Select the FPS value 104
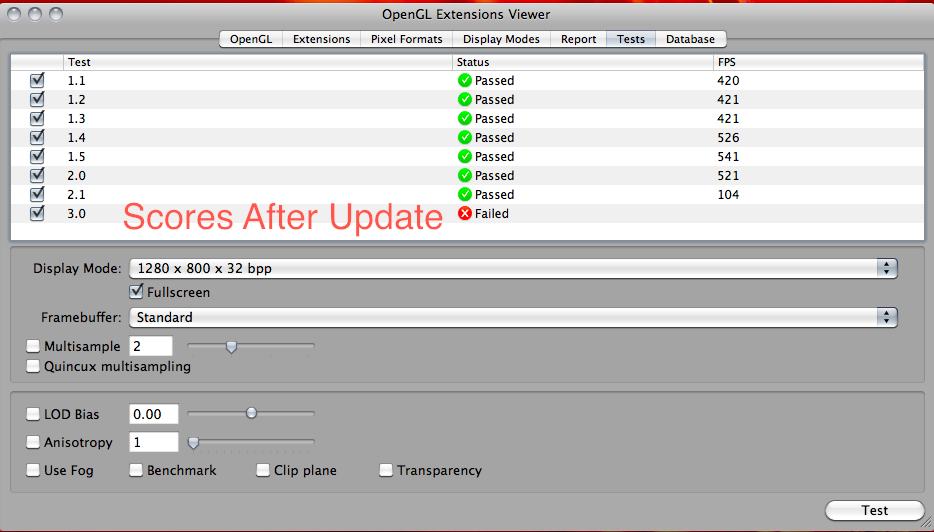Image resolution: width=934 pixels, height=532 pixels. pos(728,195)
